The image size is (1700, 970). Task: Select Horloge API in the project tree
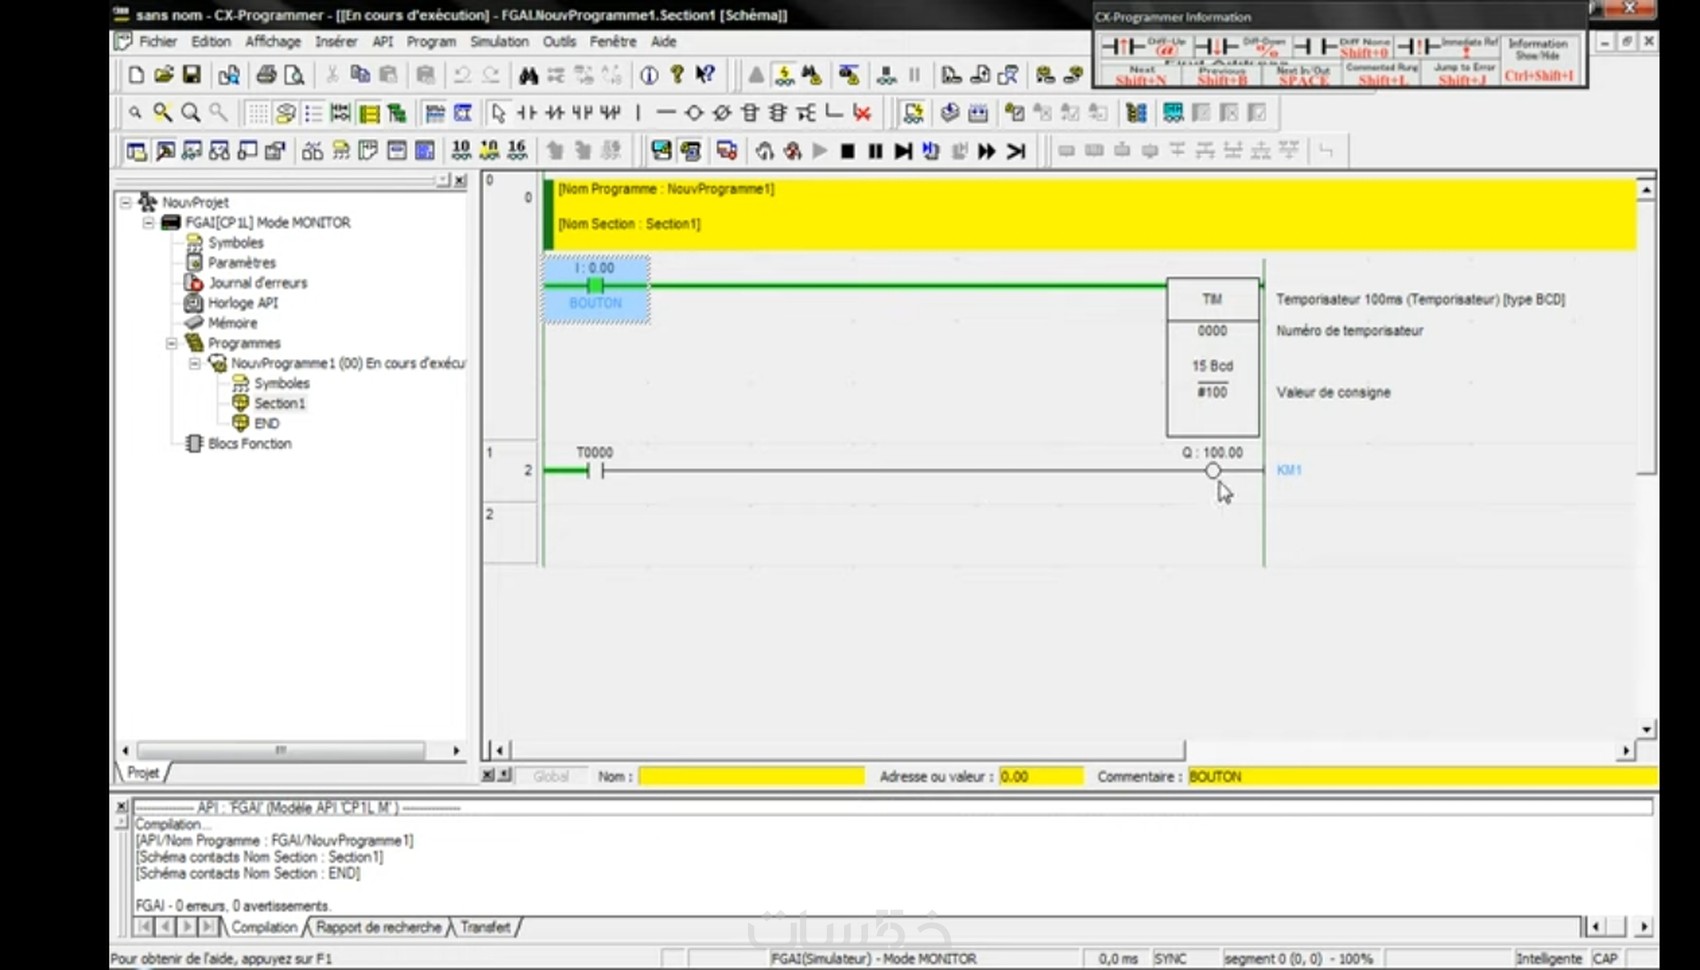pos(243,303)
